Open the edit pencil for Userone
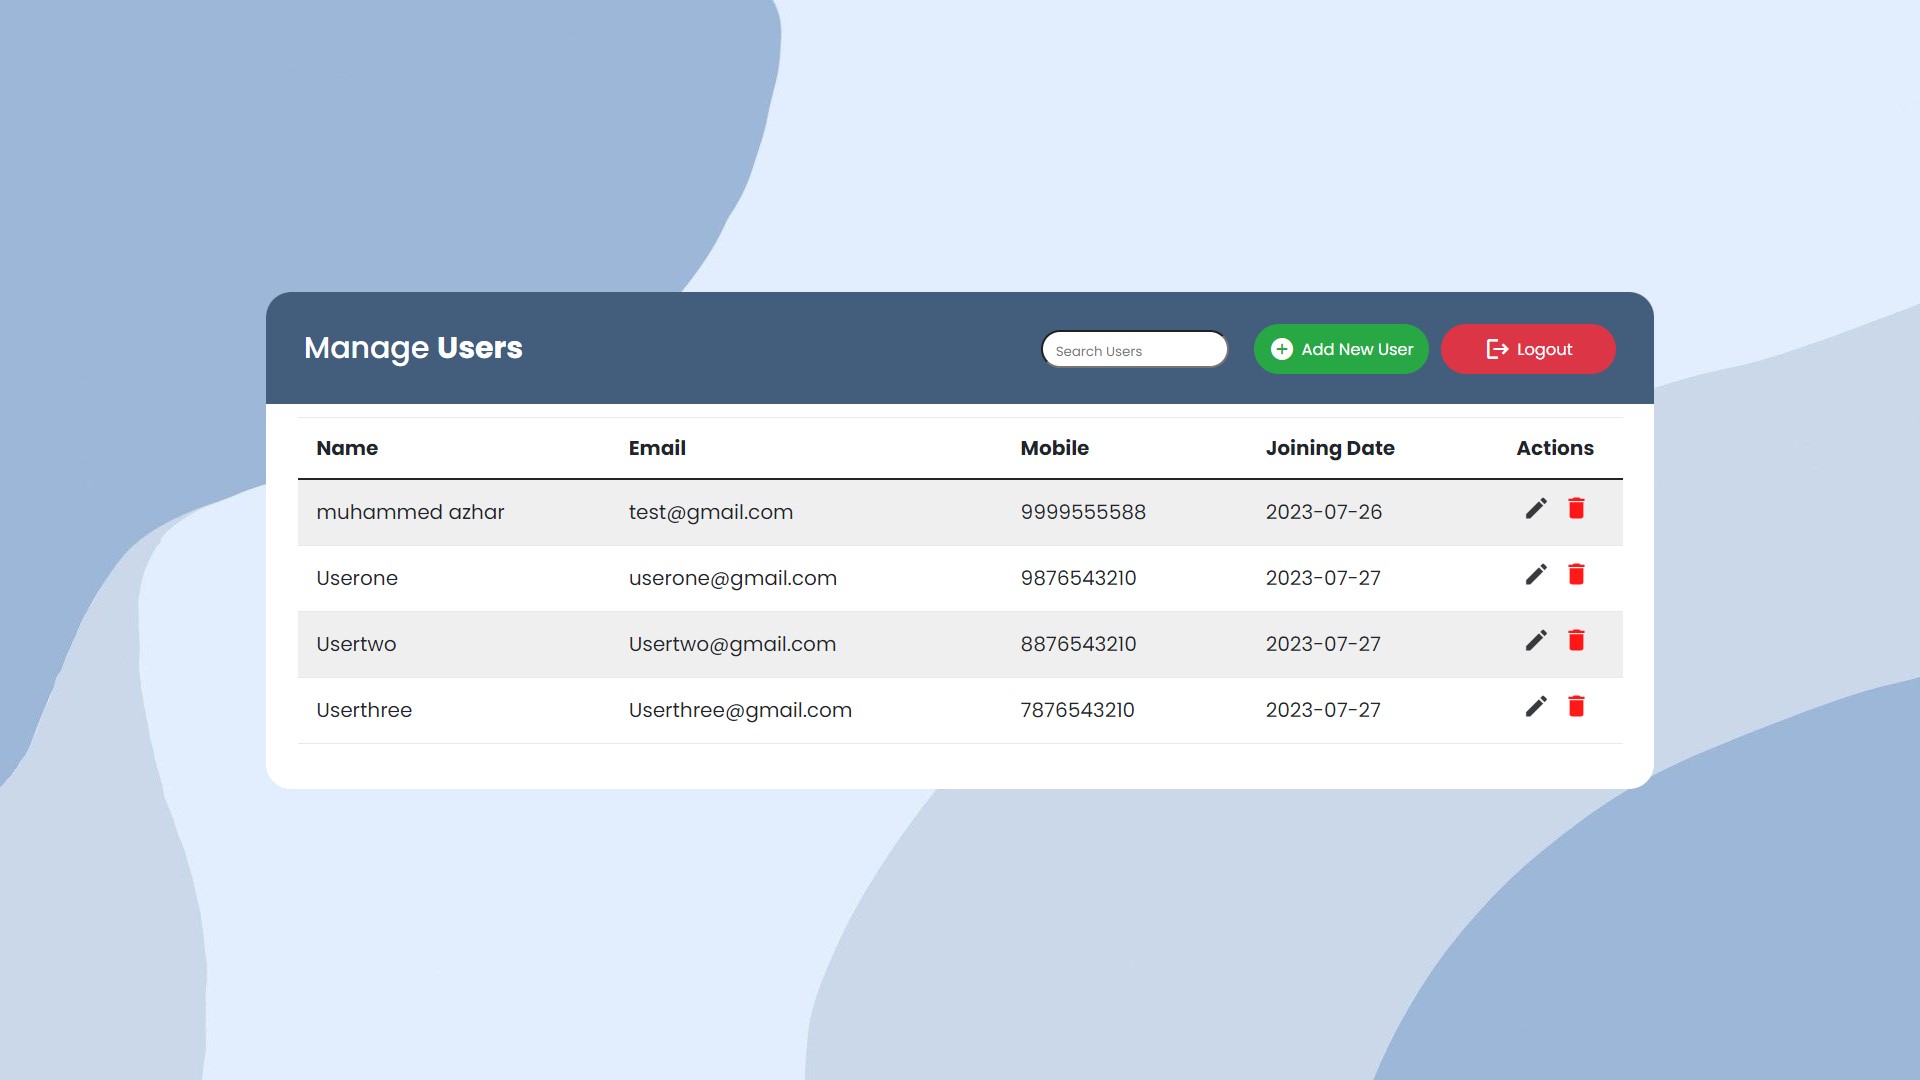The height and width of the screenshot is (1080, 1920). [1535, 575]
